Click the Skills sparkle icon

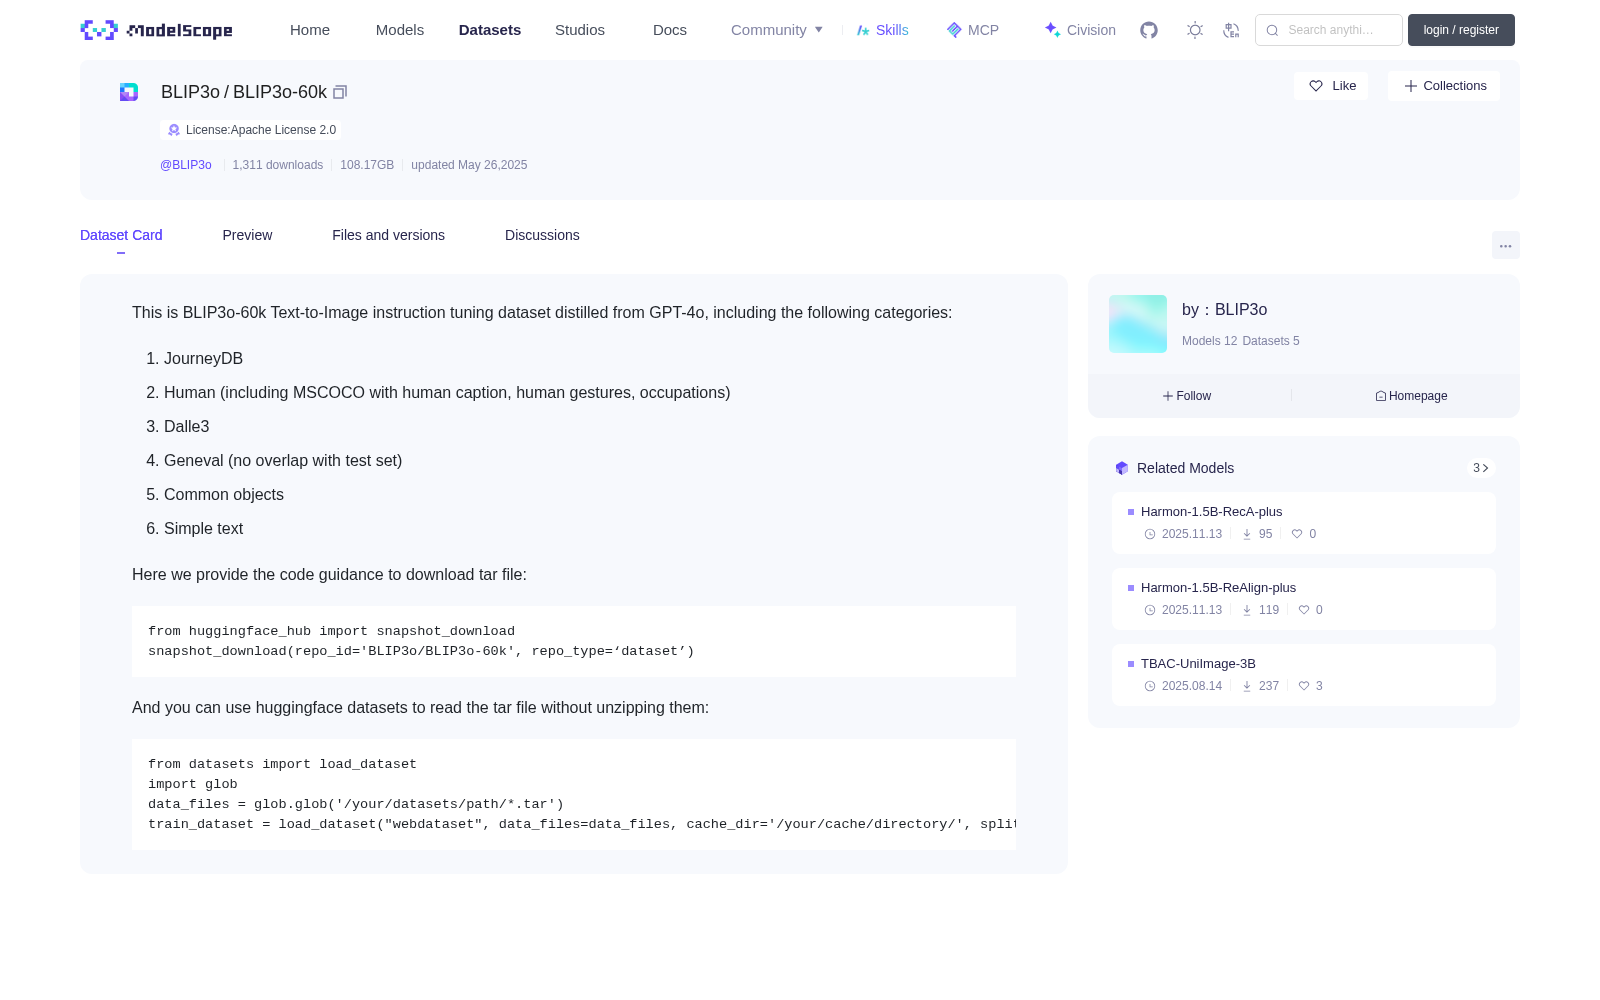point(863,30)
